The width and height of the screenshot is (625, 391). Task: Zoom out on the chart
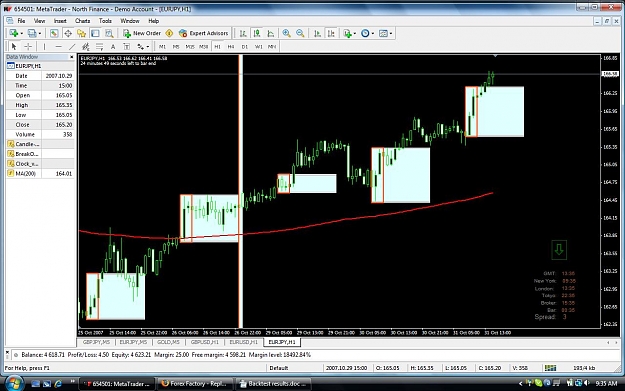(301, 33)
